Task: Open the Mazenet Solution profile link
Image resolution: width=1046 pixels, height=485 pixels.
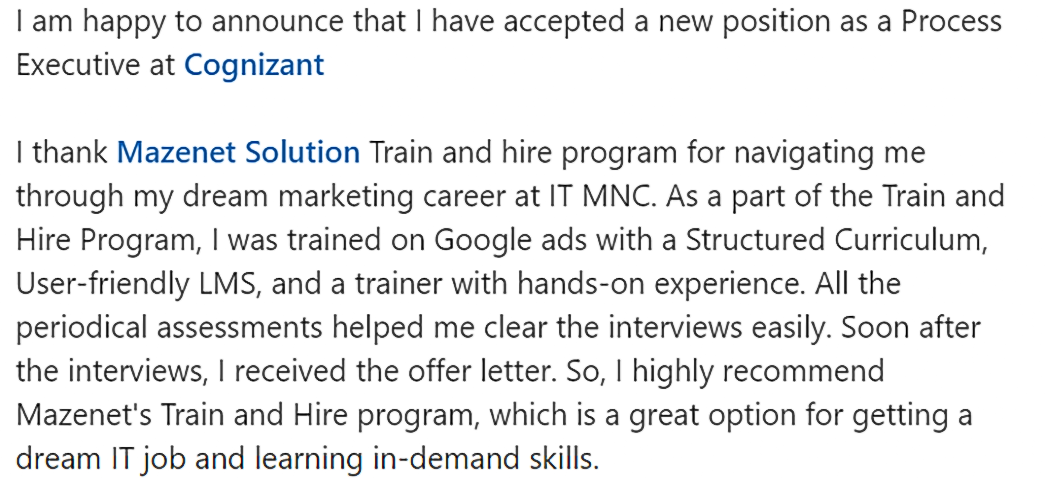Action: click(x=238, y=153)
